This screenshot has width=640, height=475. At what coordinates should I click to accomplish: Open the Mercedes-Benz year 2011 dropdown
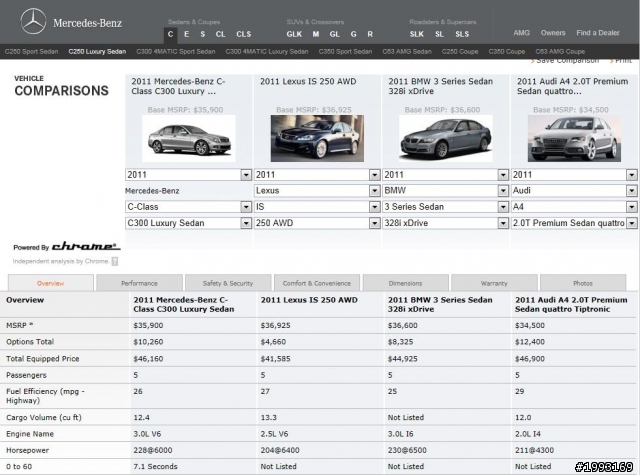[188, 175]
